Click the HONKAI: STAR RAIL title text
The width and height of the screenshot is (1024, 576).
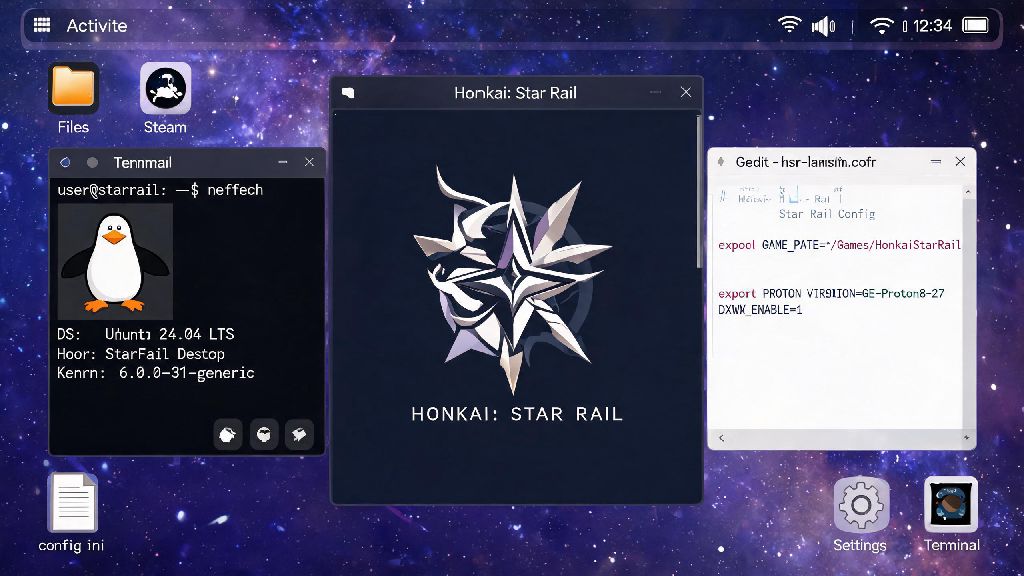(x=517, y=414)
